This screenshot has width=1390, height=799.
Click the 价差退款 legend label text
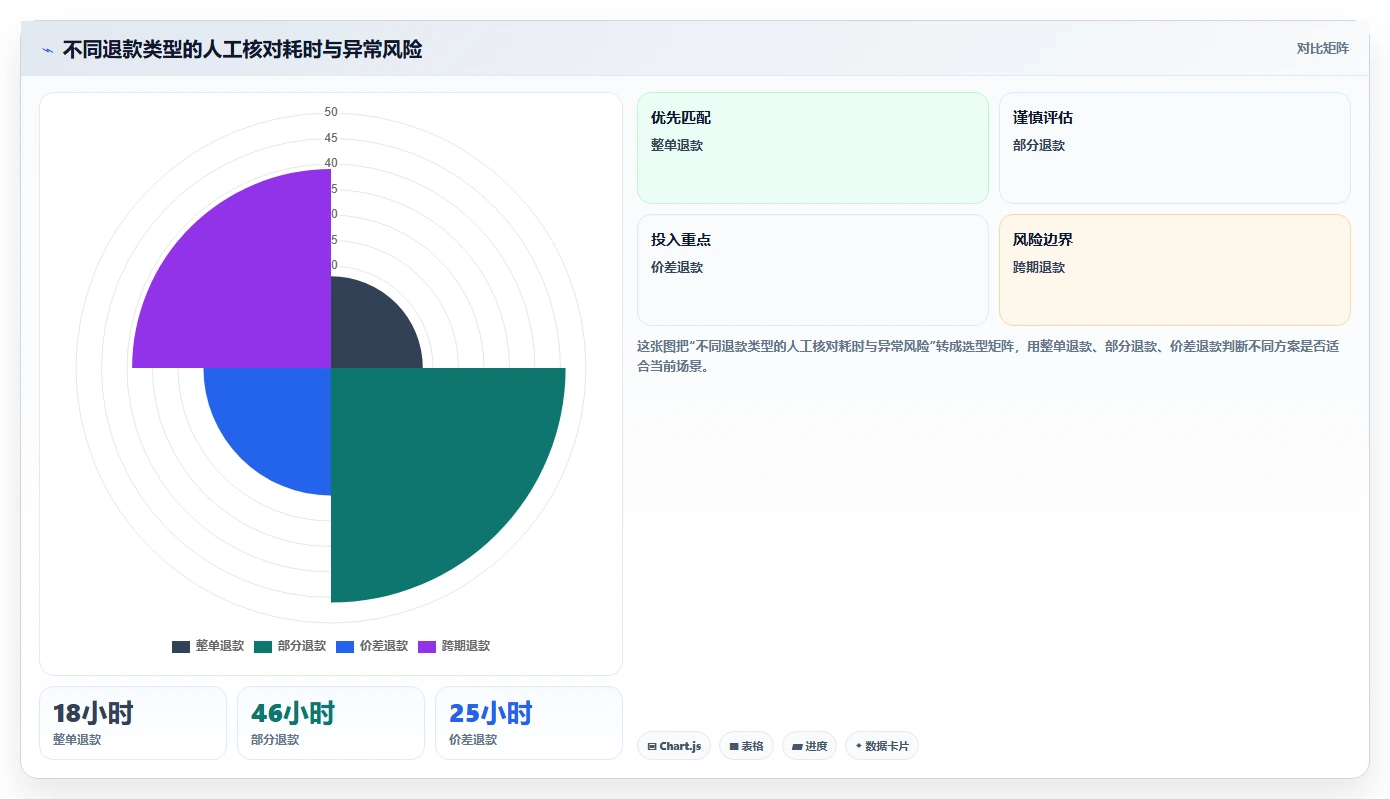pos(384,646)
